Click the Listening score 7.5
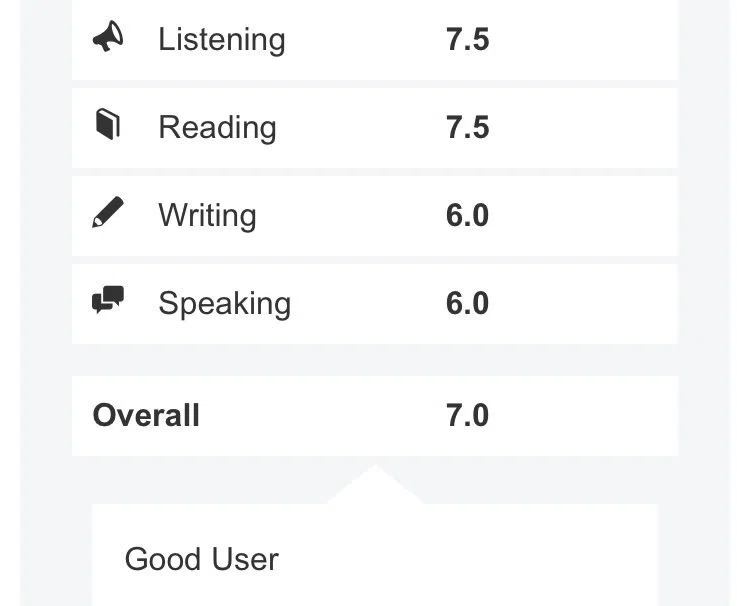 coord(467,39)
